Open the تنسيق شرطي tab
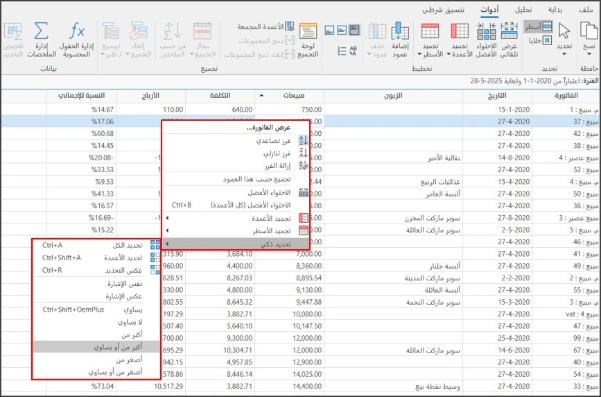601x397 pixels. (x=443, y=10)
